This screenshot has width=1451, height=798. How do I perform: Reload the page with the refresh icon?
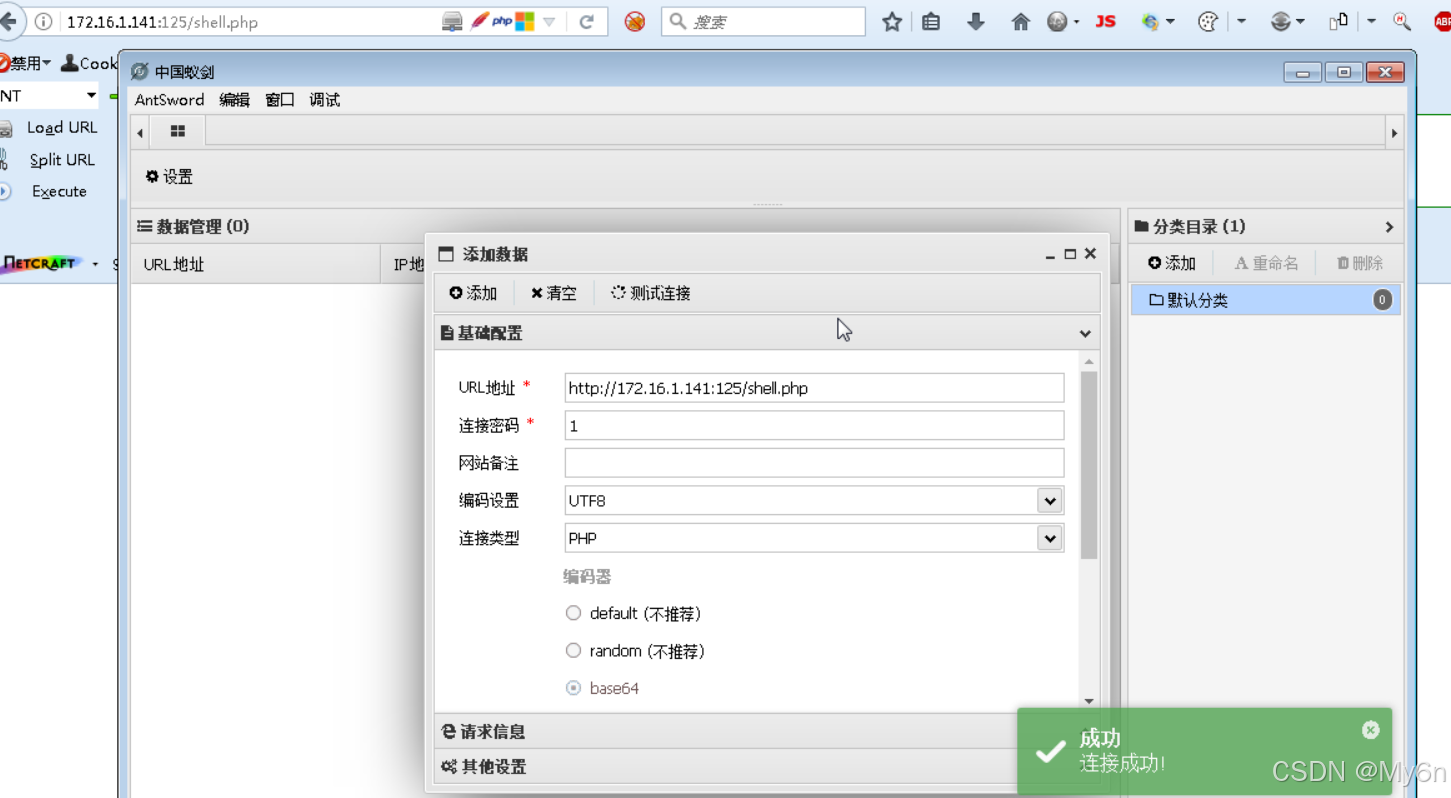[587, 22]
